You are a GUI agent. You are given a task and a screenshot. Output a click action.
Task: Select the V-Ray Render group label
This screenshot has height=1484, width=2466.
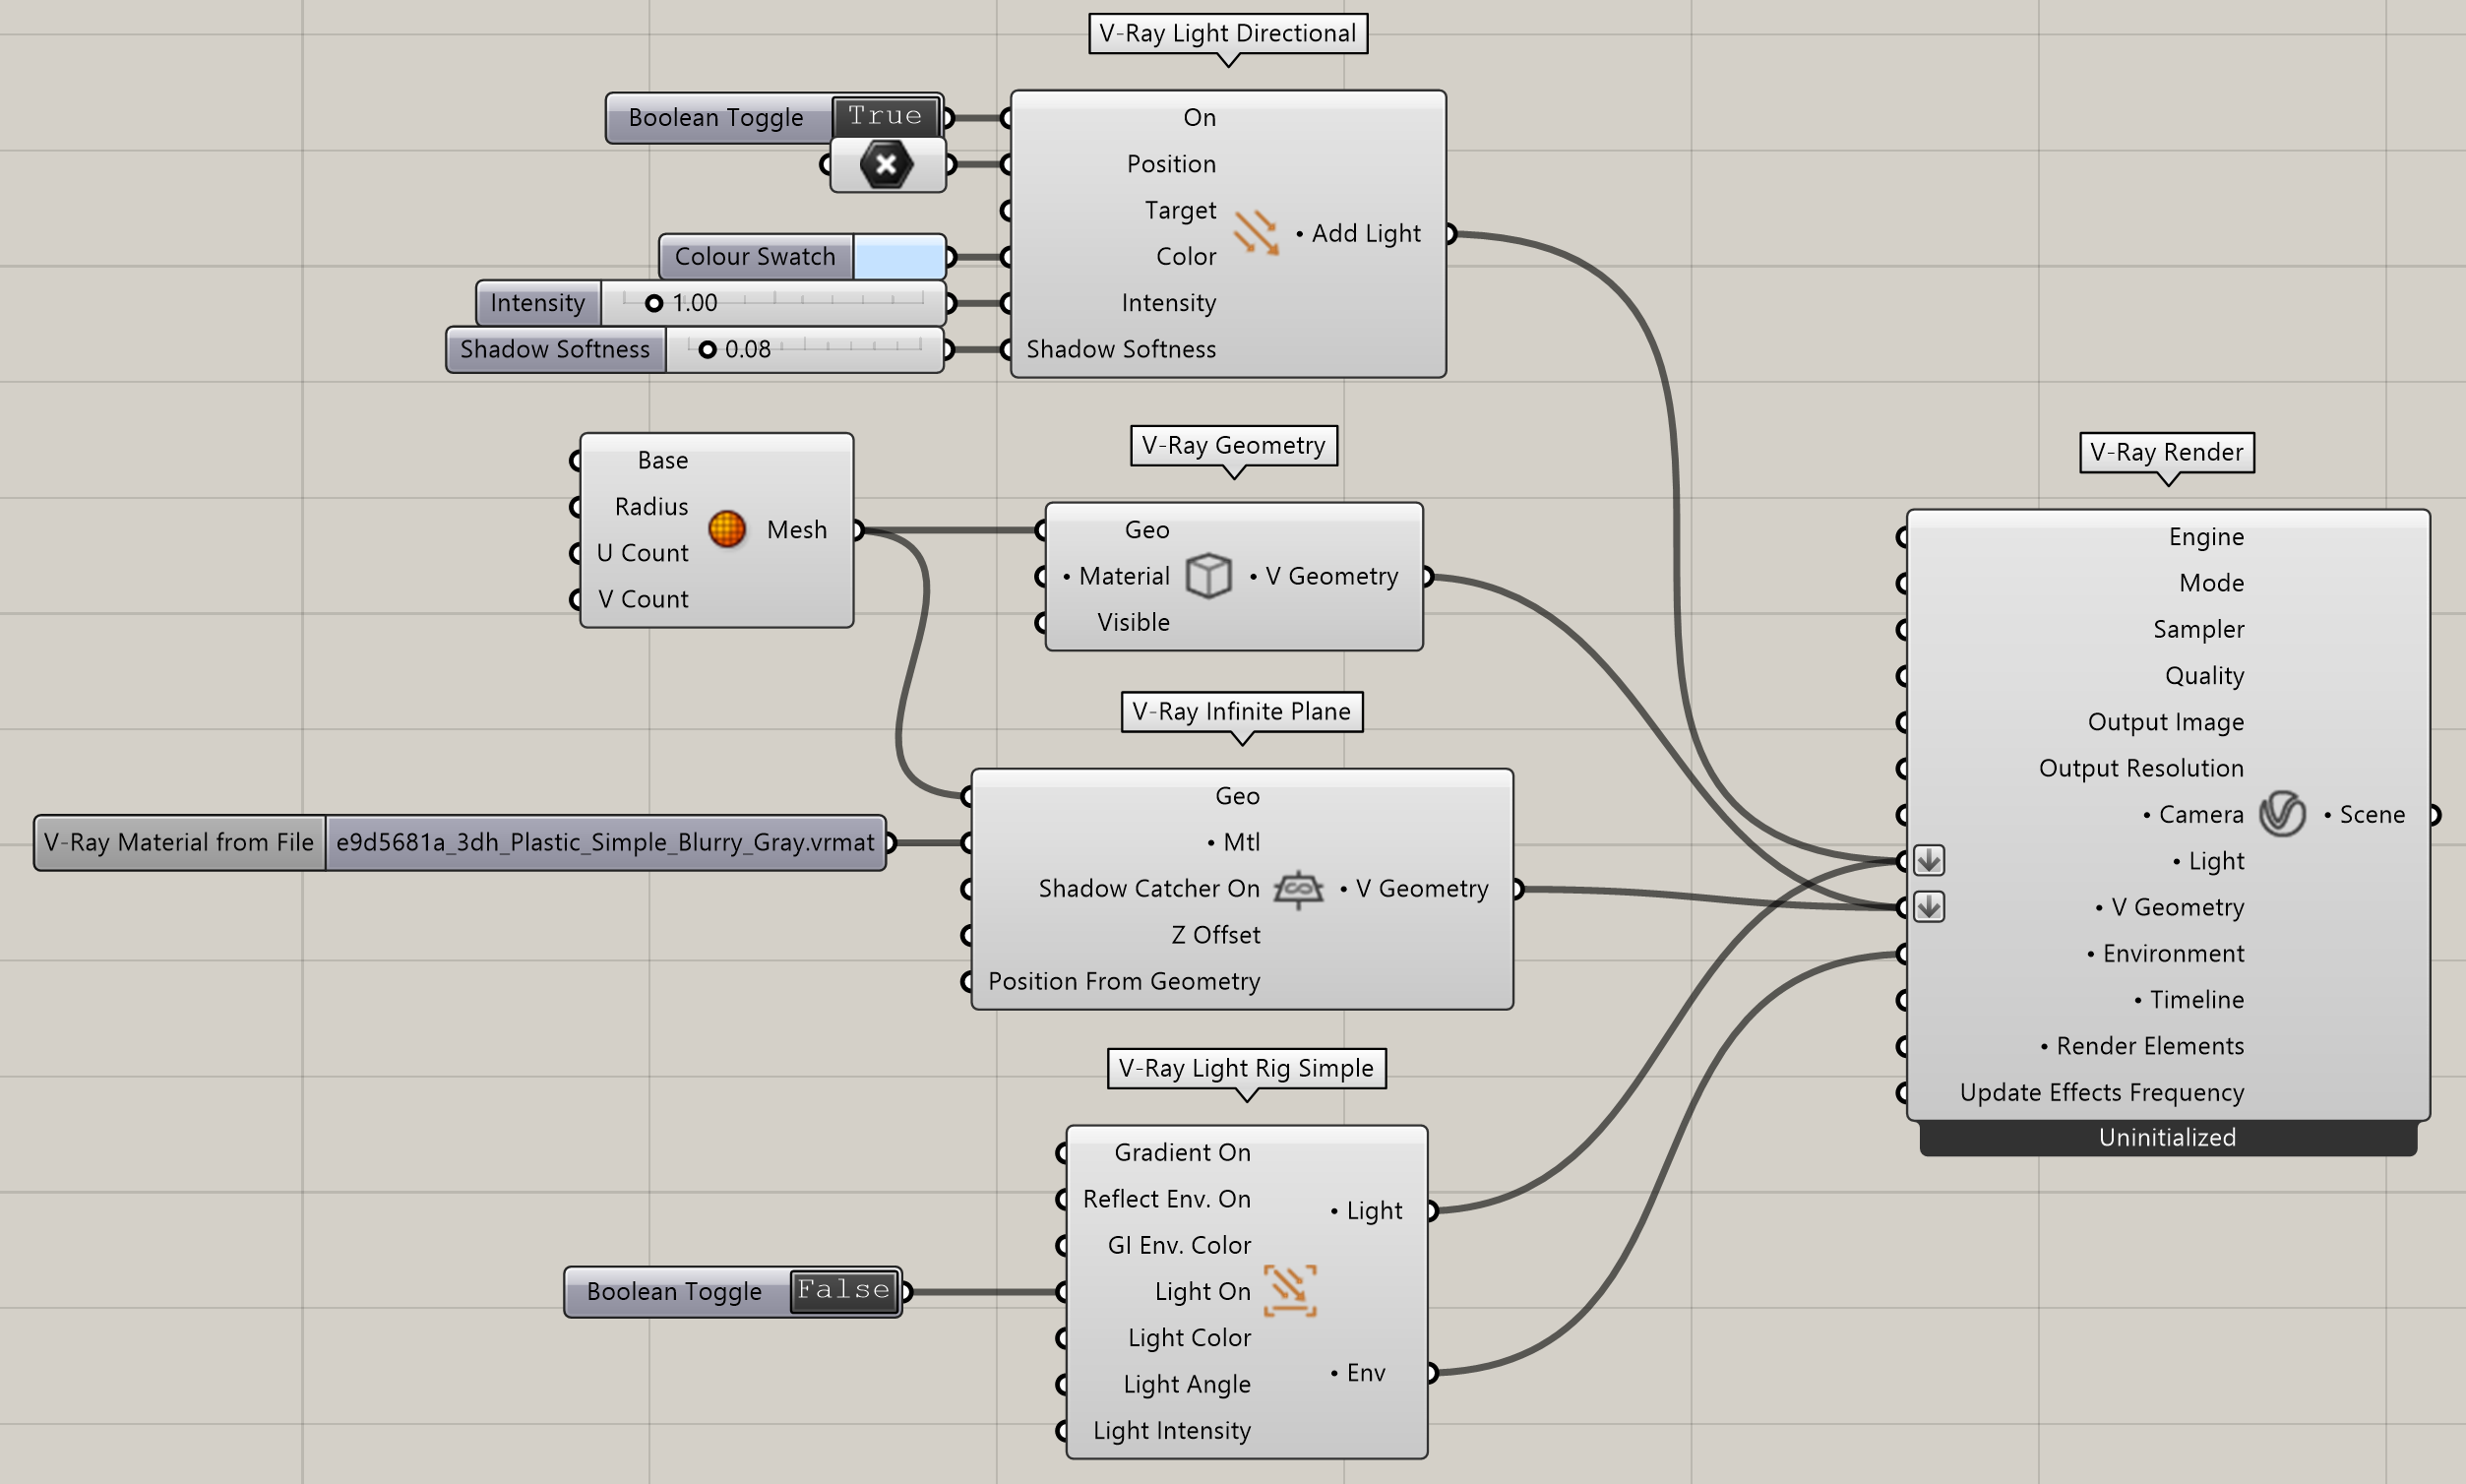click(2167, 452)
